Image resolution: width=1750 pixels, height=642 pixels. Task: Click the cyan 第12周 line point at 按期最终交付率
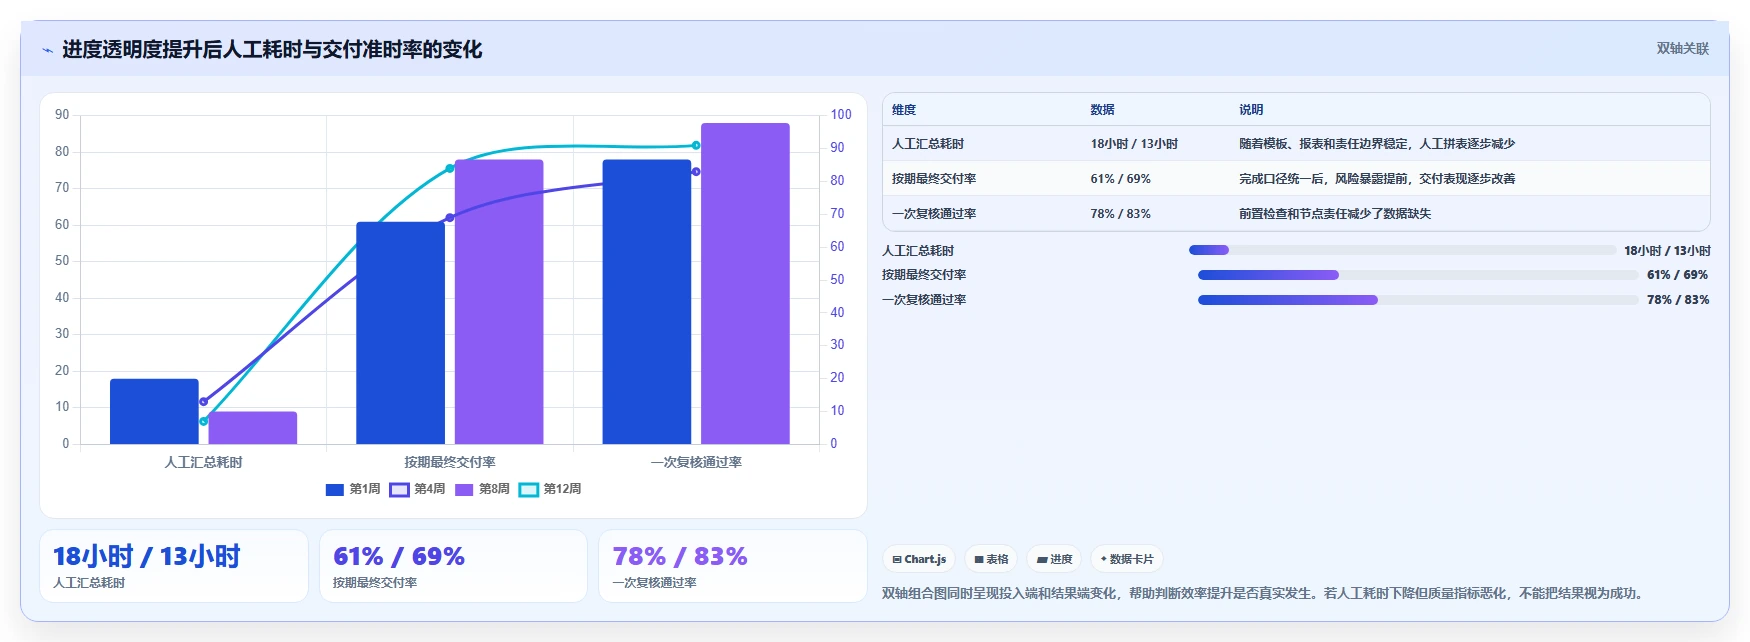click(450, 168)
